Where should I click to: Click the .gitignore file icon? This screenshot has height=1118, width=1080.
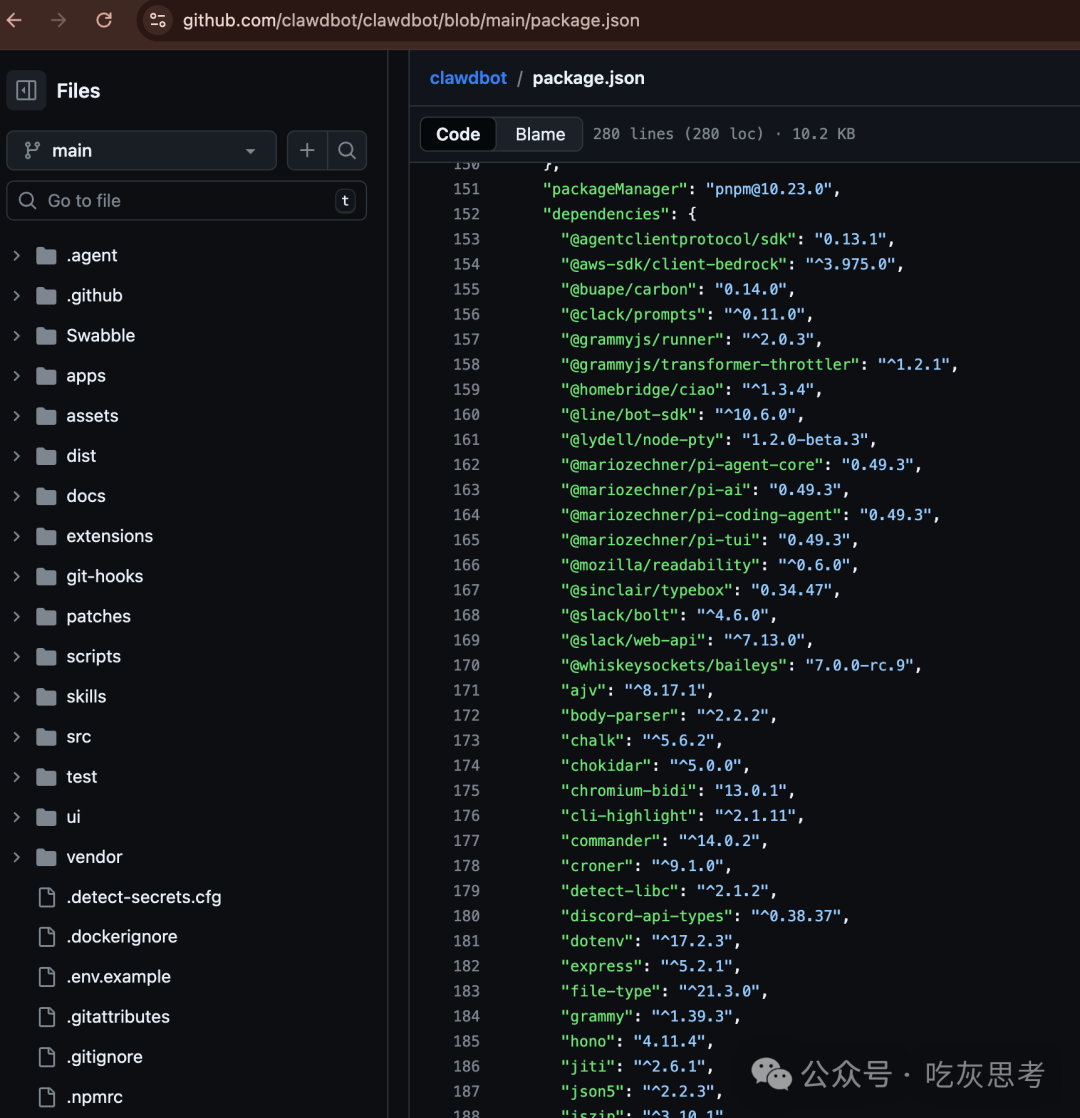pos(47,1056)
